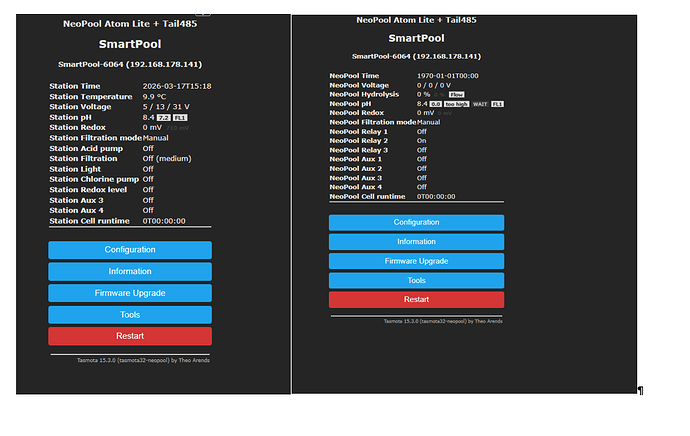Viewport: 690px width, 436px height.
Task: Click the 'NeoPool Cell runtime' label
Action: tap(367, 197)
